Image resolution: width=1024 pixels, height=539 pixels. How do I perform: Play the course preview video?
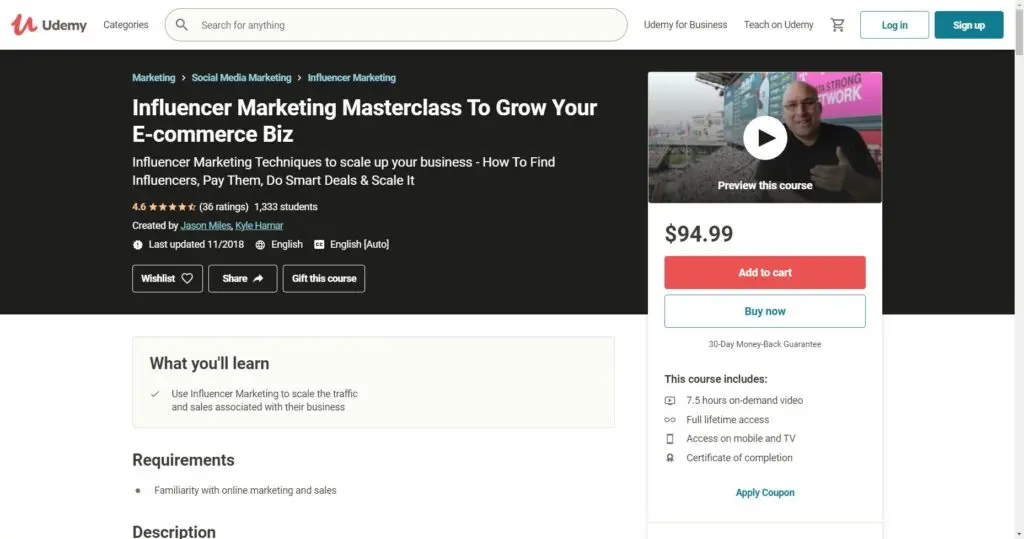tap(765, 138)
